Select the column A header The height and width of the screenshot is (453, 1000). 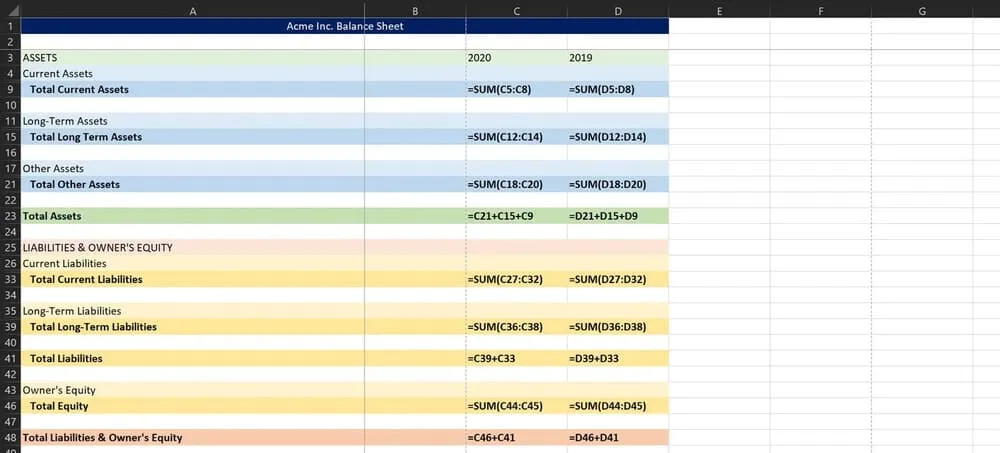click(192, 10)
